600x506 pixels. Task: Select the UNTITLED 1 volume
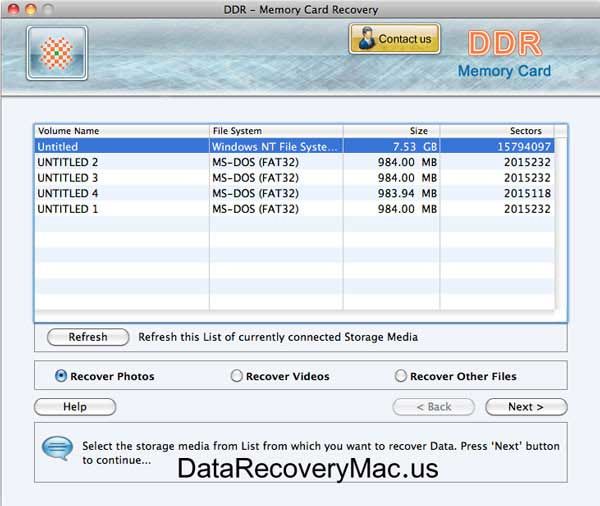coord(295,209)
